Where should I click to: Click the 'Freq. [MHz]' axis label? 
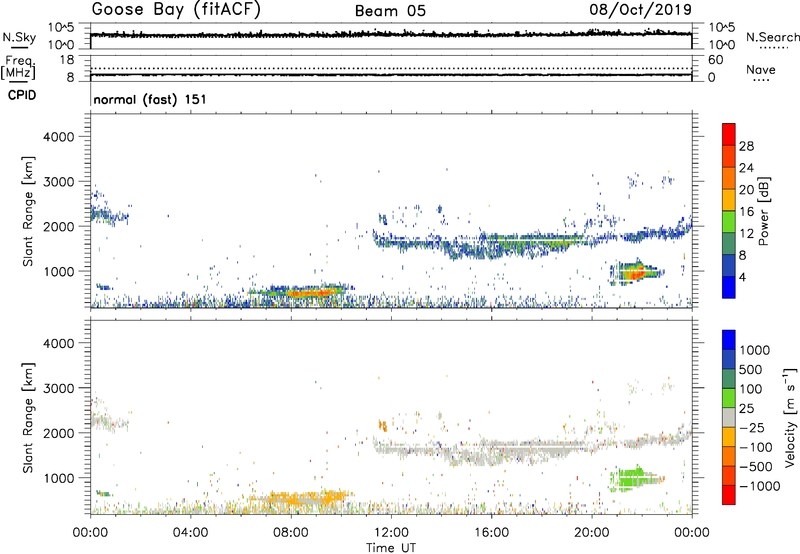18,68
